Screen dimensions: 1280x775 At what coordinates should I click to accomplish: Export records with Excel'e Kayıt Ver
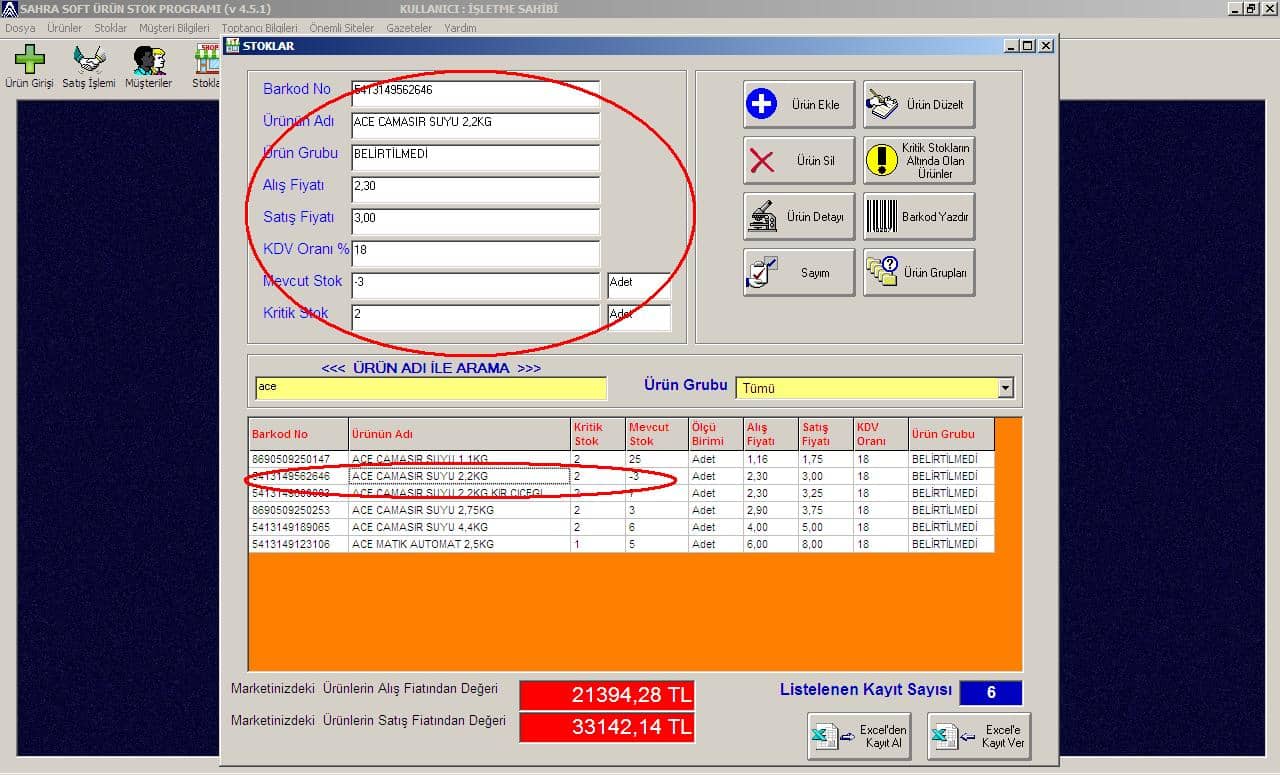[978, 736]
